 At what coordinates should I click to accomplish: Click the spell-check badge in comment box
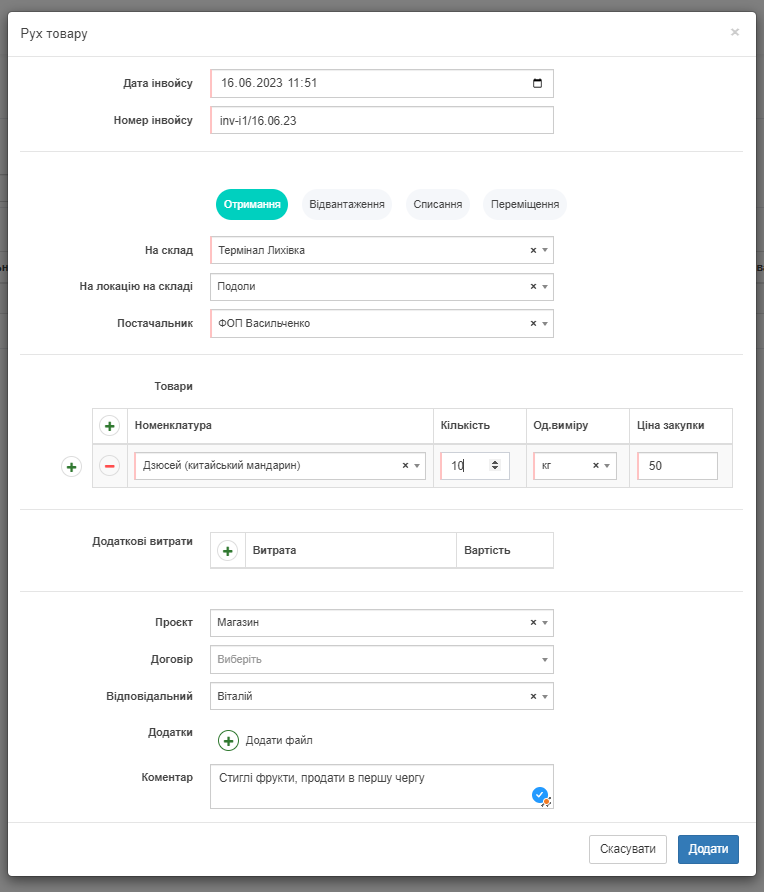click(x=540, y=795)
